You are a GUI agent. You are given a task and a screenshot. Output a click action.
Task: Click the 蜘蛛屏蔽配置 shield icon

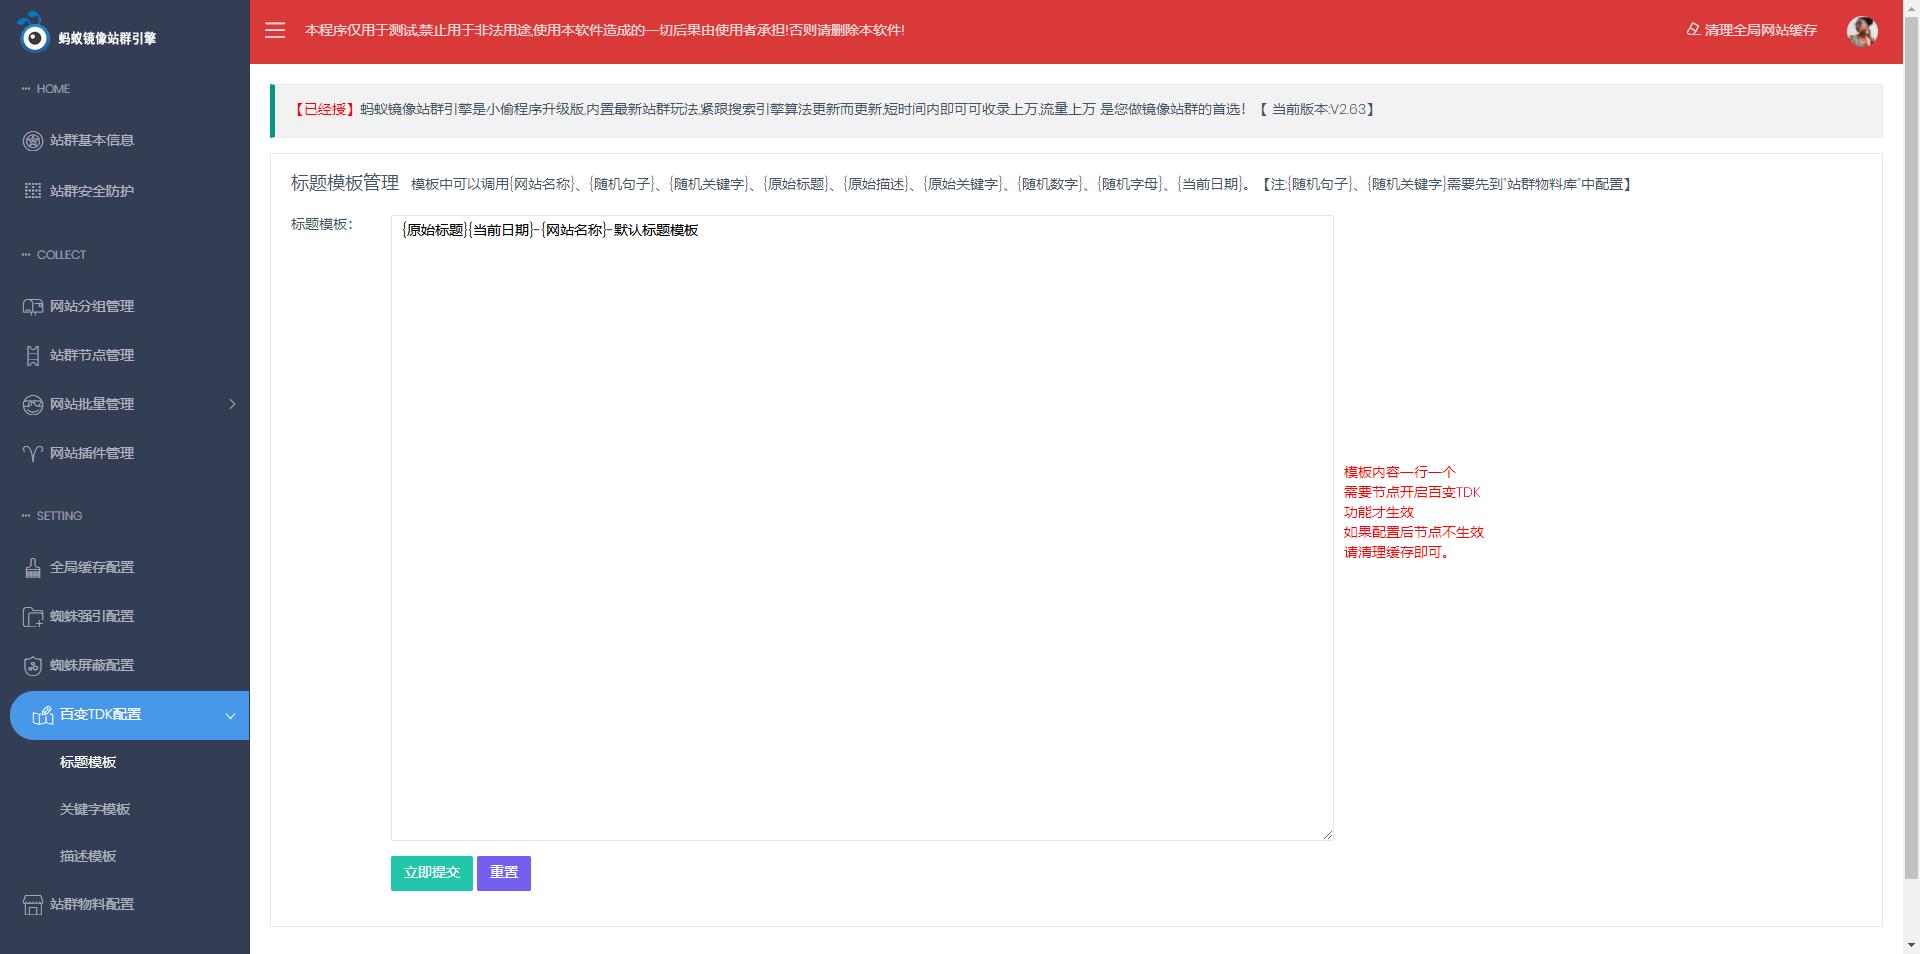(x=33, y=666)
